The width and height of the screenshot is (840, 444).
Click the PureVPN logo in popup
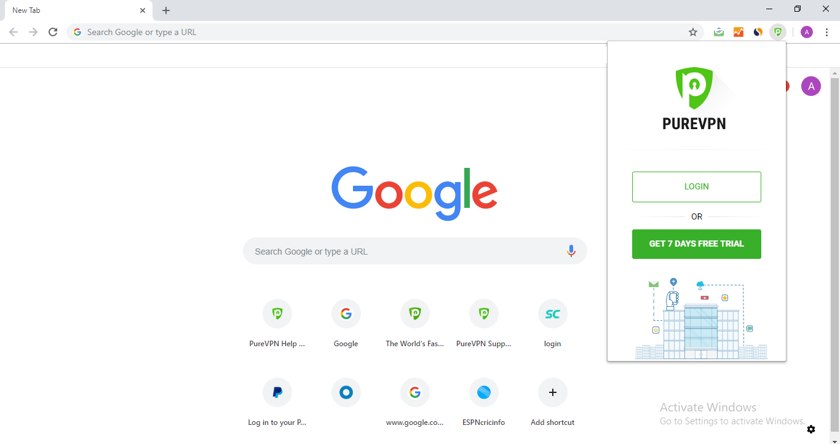[x=694, y=99]
